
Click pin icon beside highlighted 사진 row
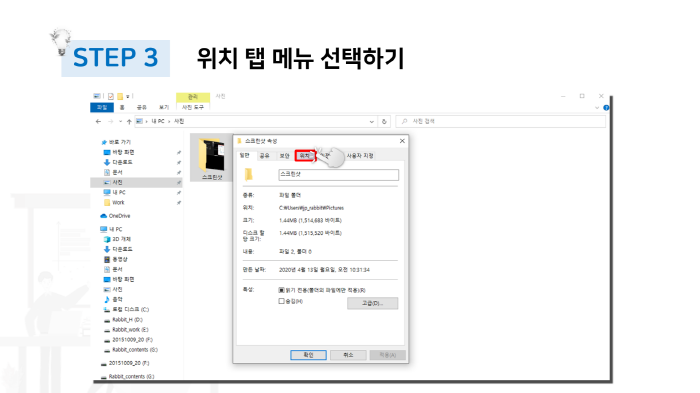click(179, 183)
